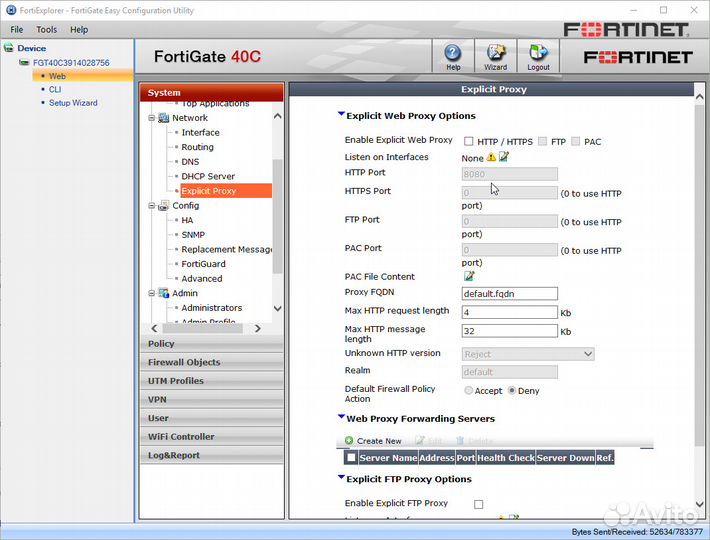Screen dimensions: 710x540
Task: Select the Deny radio button
Action: [x=512, y=390]
